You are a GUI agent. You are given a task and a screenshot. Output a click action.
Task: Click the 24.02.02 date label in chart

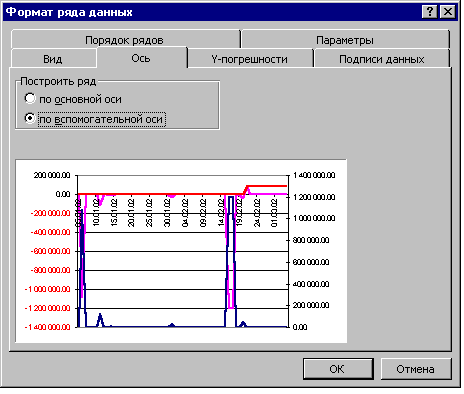(x=257, y=212)
